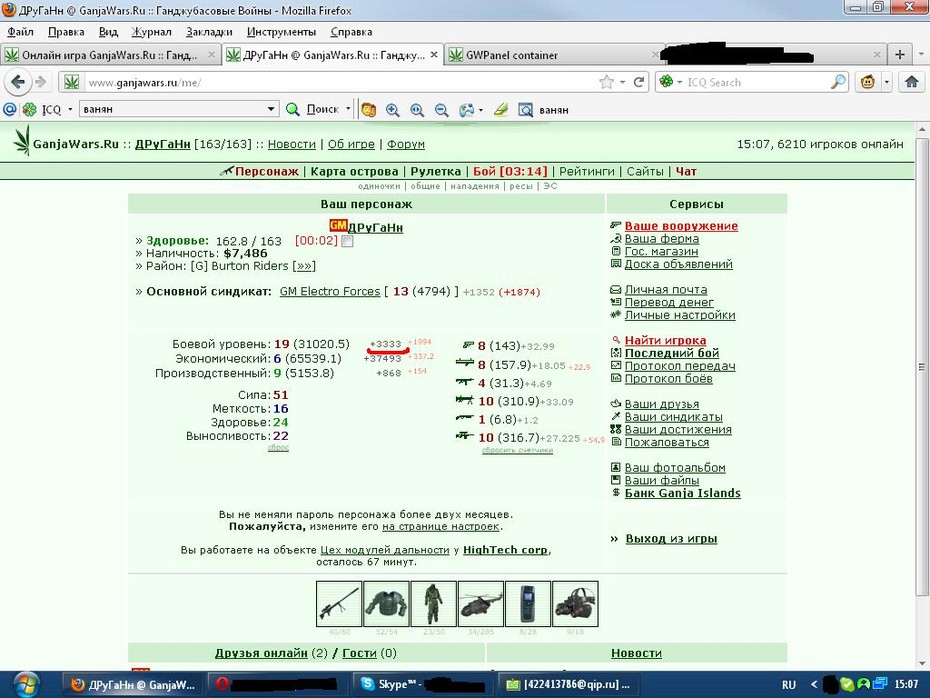Click the Личная почта link

[x=665, y=289]
